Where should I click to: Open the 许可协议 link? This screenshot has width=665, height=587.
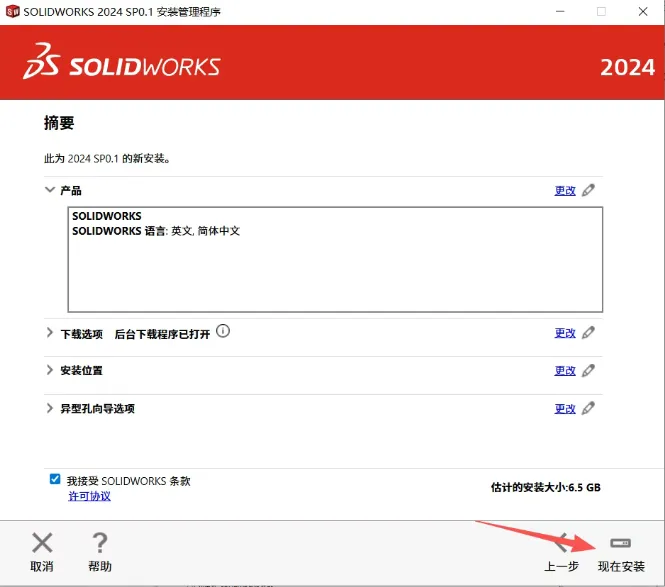click(x=89, y=496)
